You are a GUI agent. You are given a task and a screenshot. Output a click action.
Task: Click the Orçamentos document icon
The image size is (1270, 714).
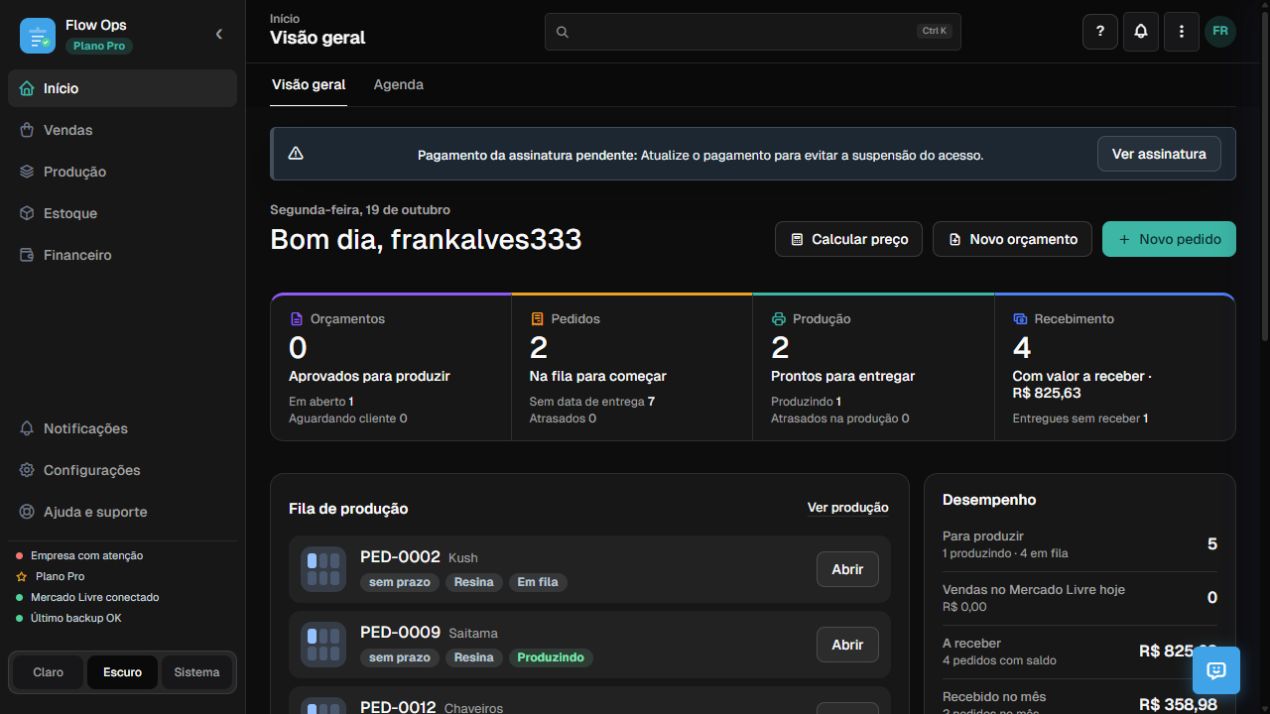tap(296, 319)
